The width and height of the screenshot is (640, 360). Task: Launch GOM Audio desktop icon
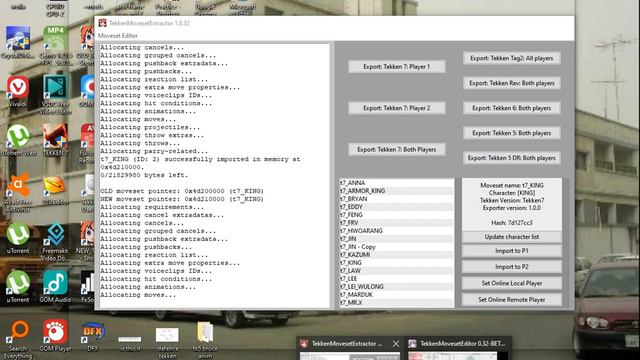click(x=56, y=287)
